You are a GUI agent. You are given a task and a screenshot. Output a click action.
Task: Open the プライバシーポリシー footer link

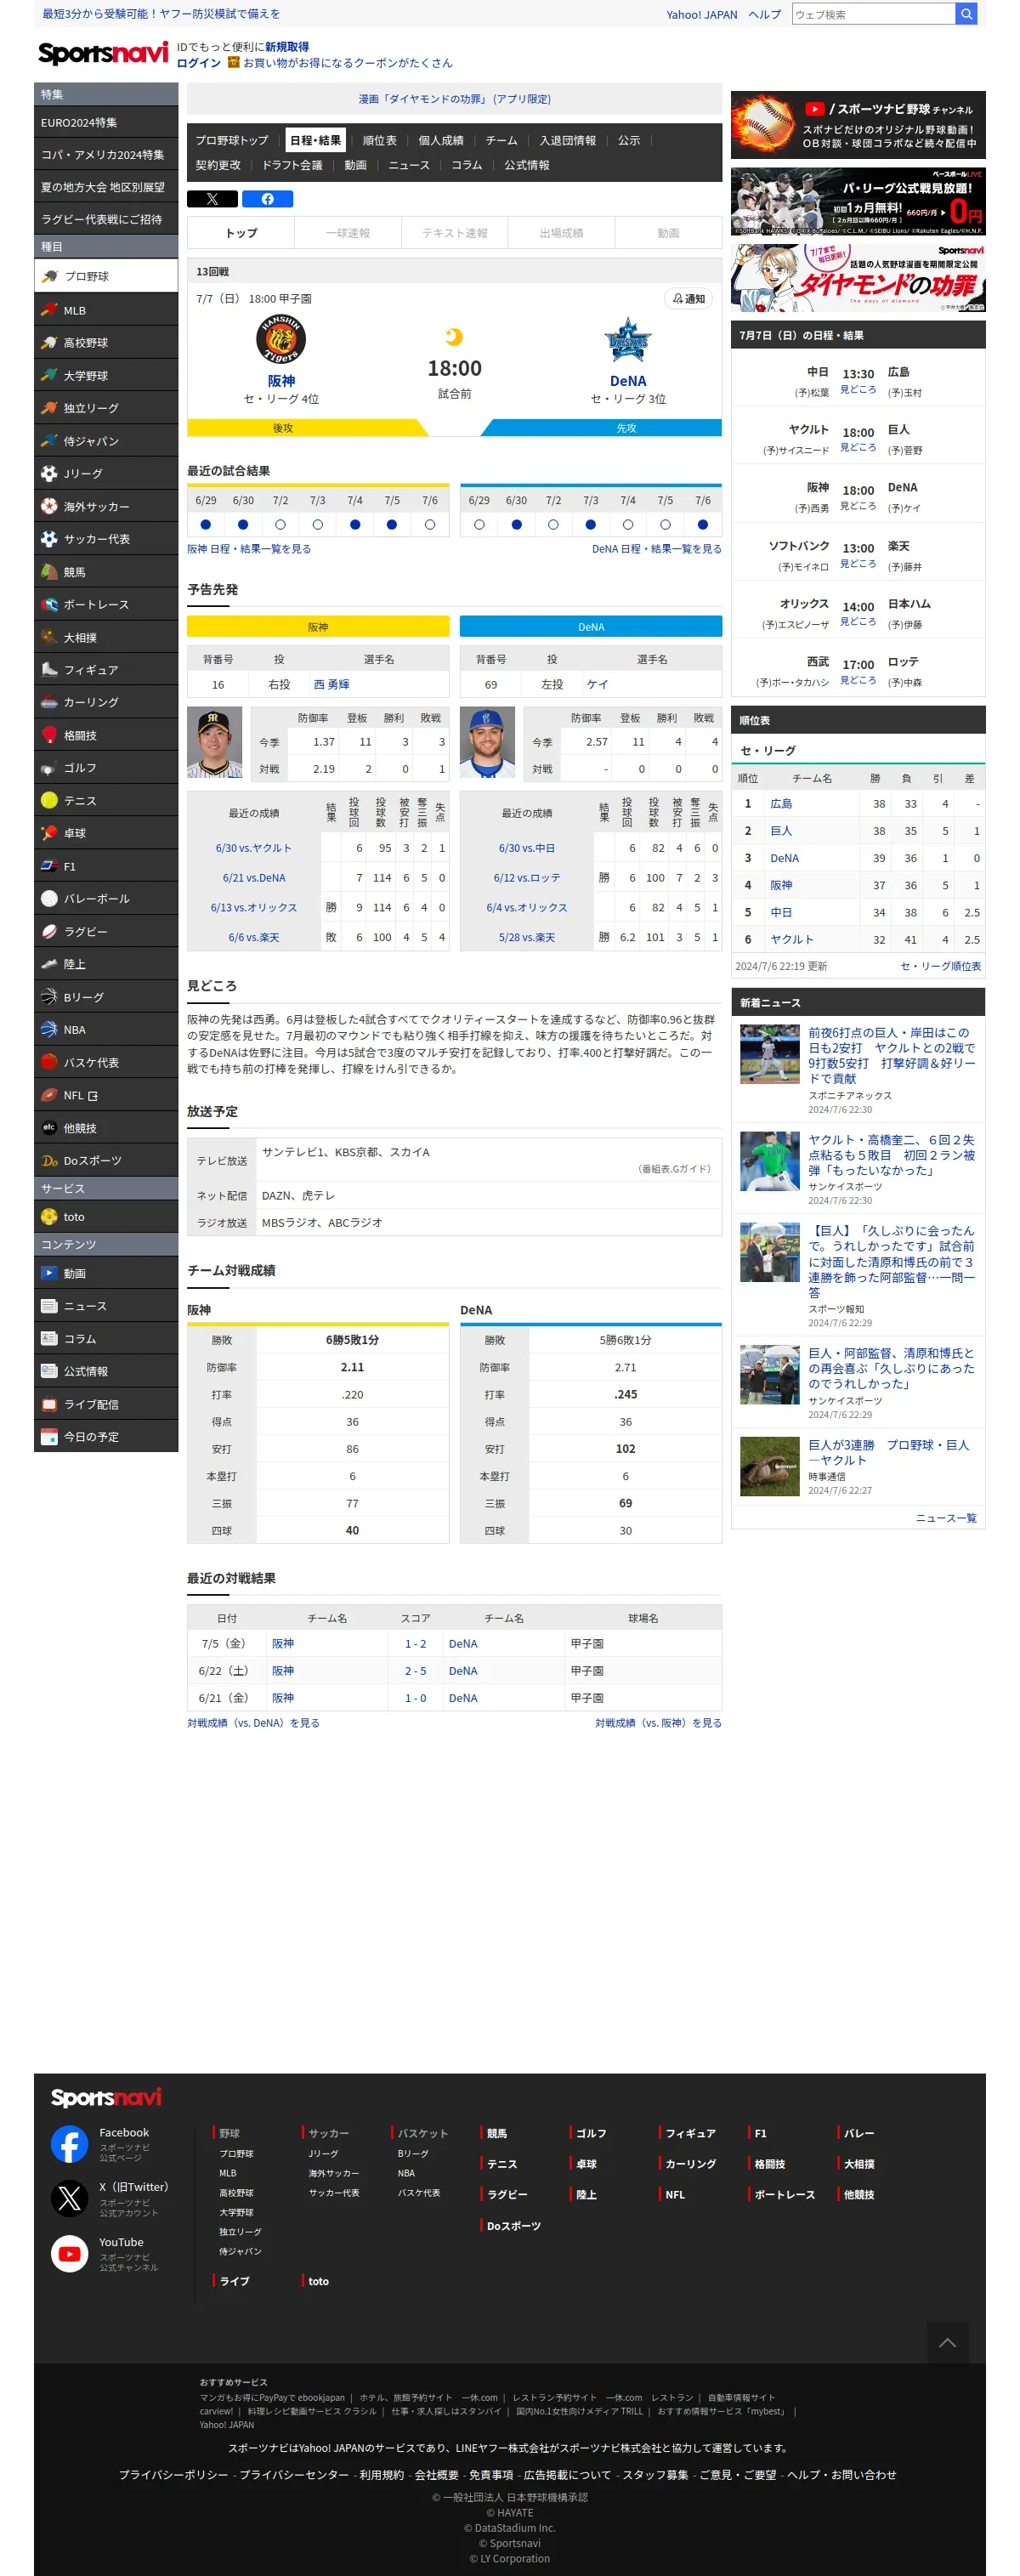click(x=173, y=2474)
